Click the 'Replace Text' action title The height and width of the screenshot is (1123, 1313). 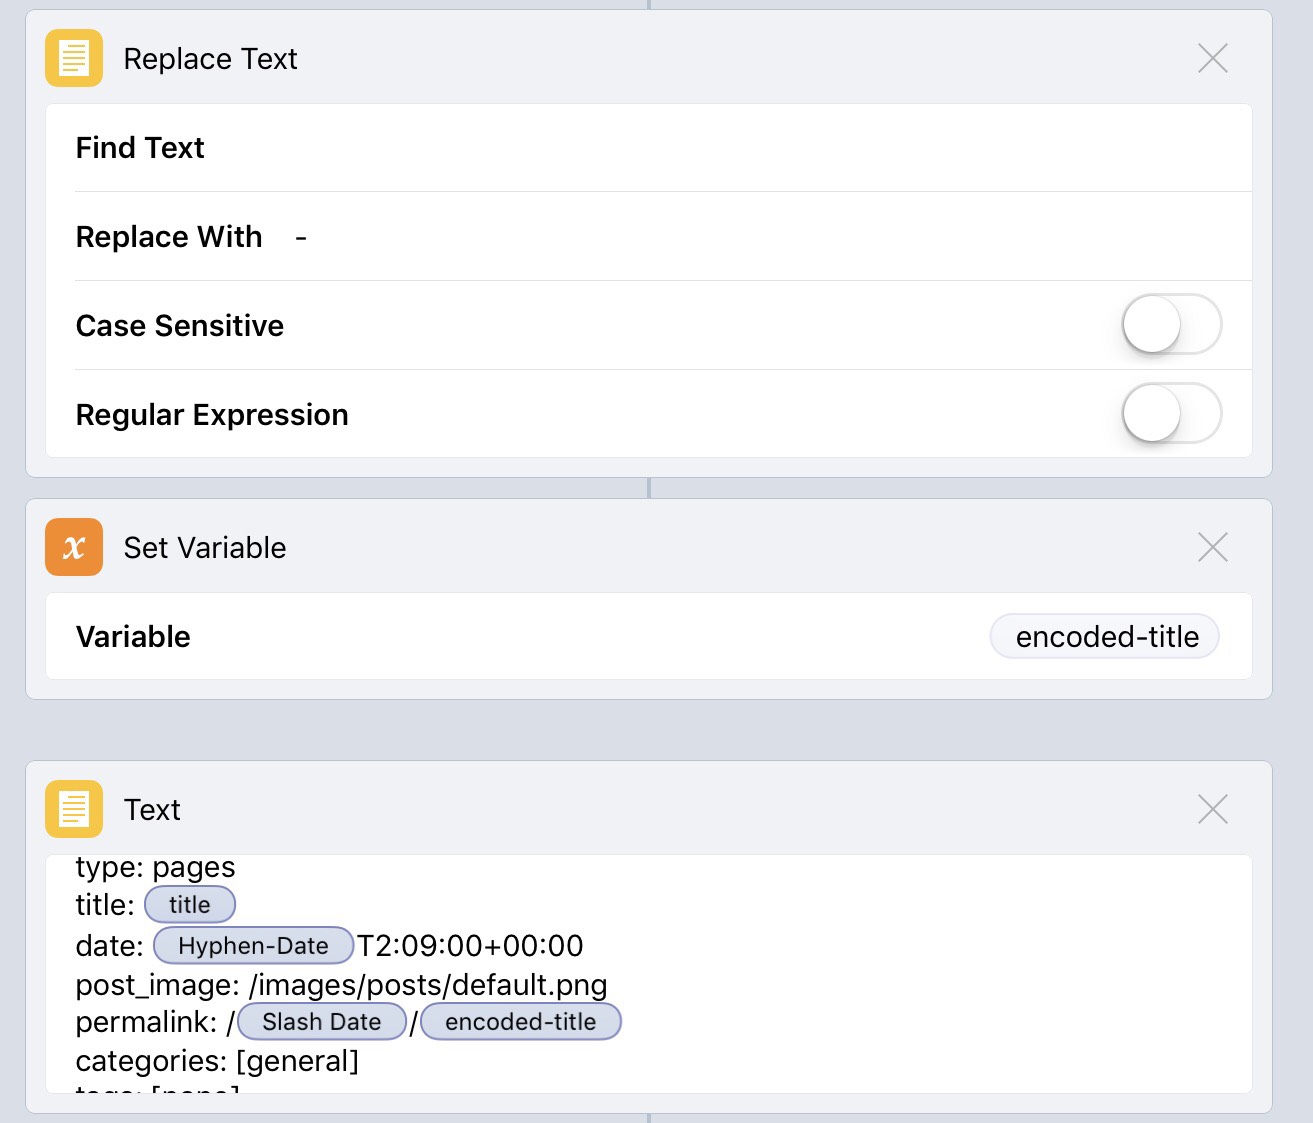point(210,59)
